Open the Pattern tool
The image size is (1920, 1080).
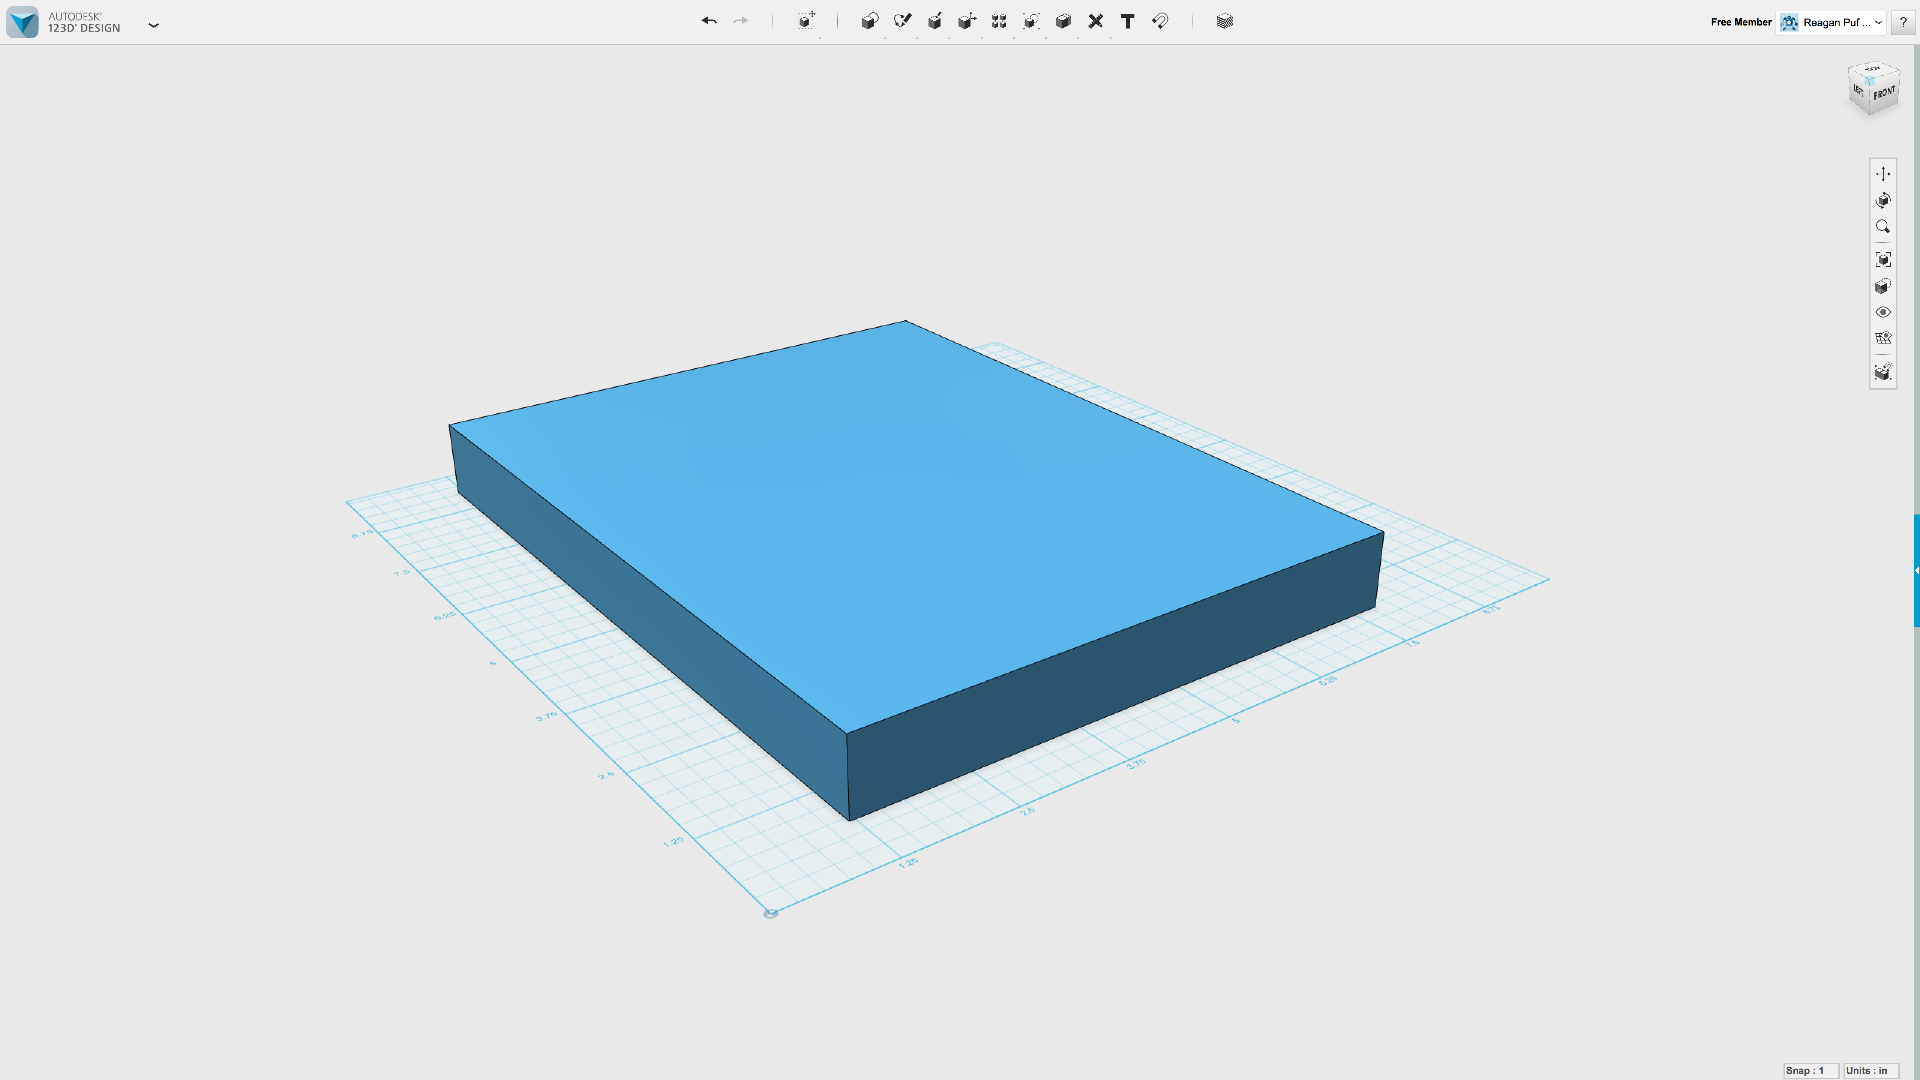coord(999,21)
